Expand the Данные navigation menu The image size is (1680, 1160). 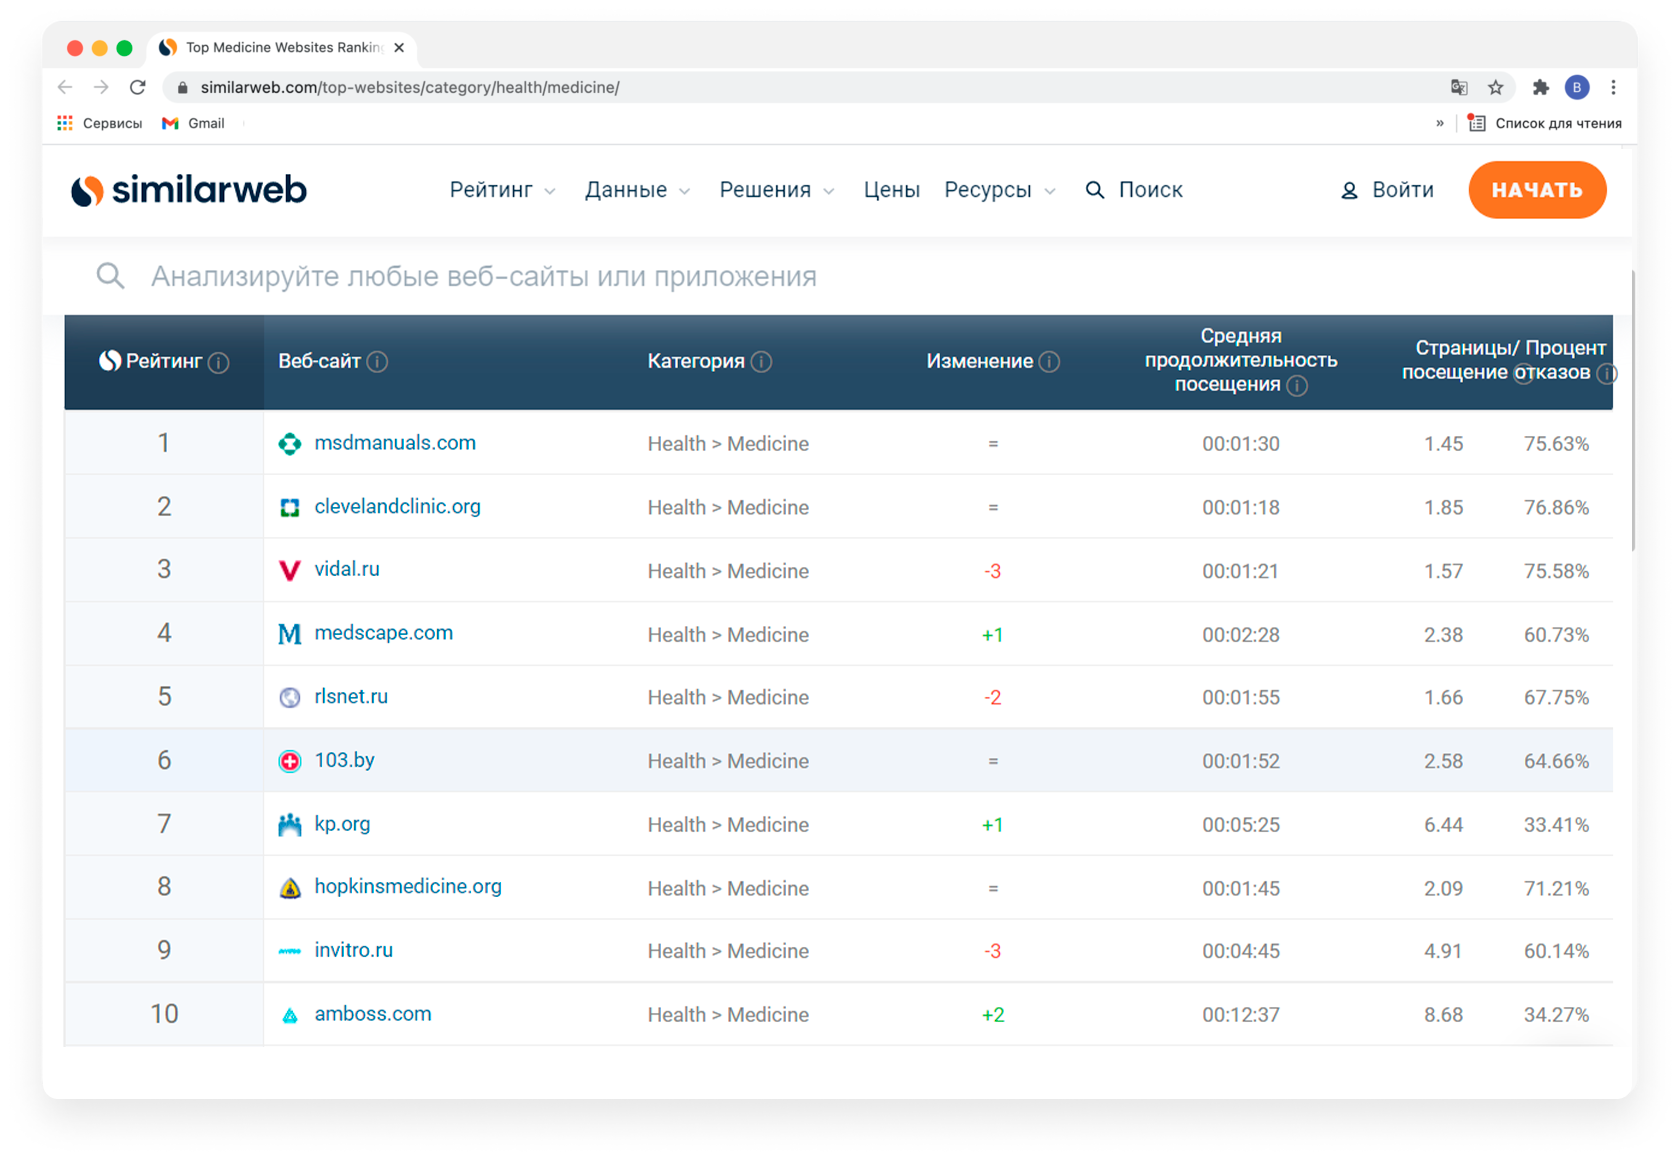tap(637, 190)
